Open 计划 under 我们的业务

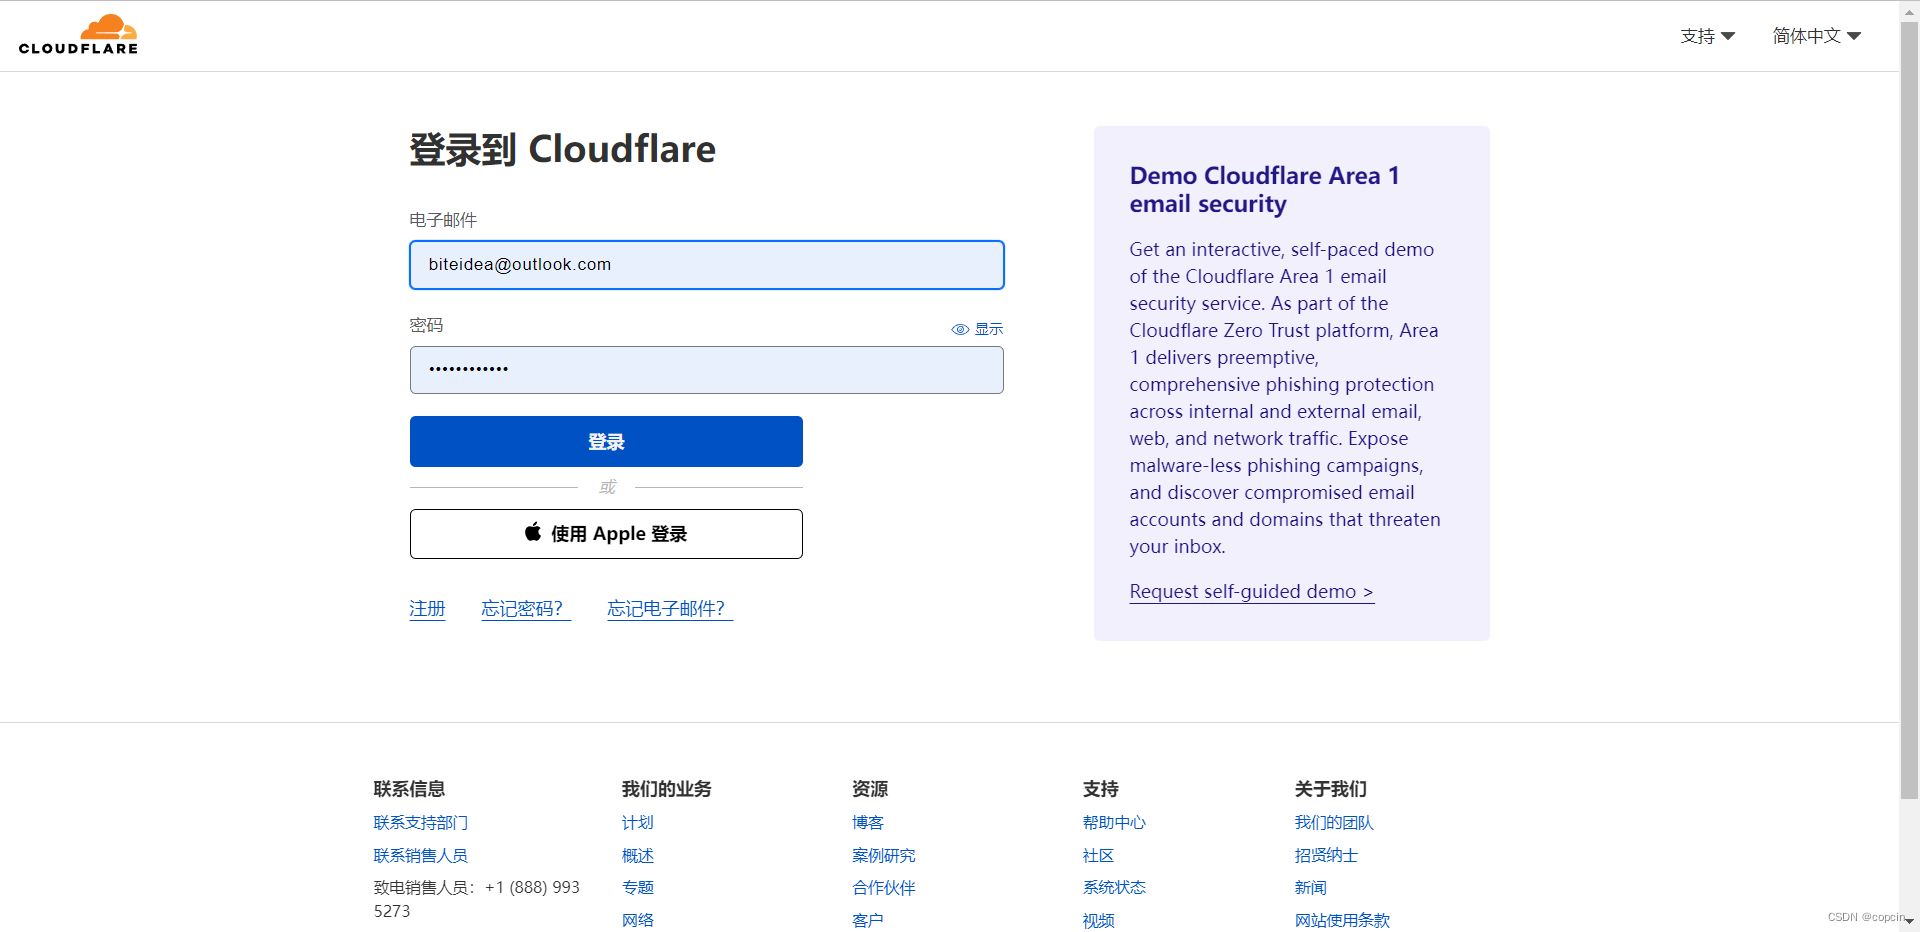pyautogui.click(x=638, y=823)
